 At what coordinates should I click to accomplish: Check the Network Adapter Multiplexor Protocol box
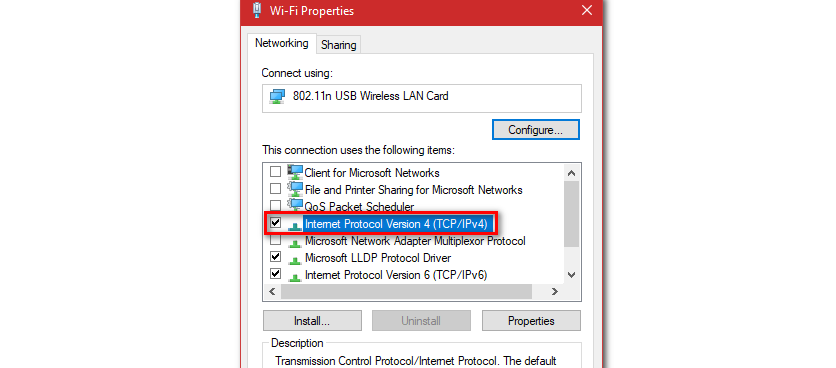pyautogui.click(x=275, y=240)
